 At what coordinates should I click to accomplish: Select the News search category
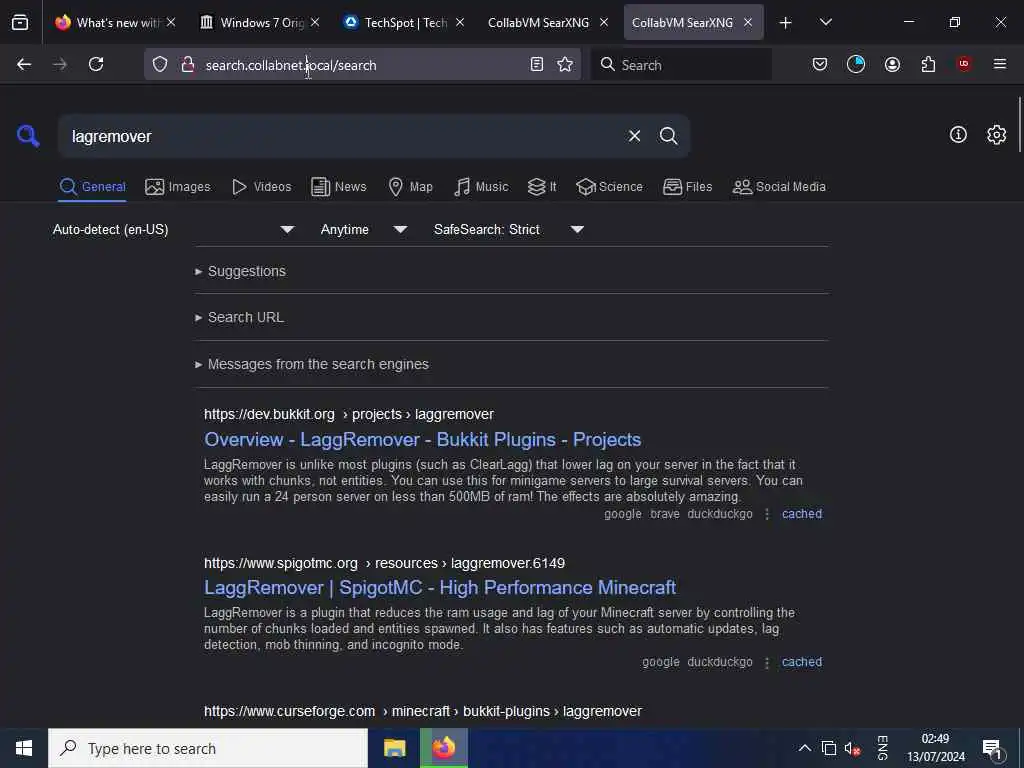tap(339, 187)
